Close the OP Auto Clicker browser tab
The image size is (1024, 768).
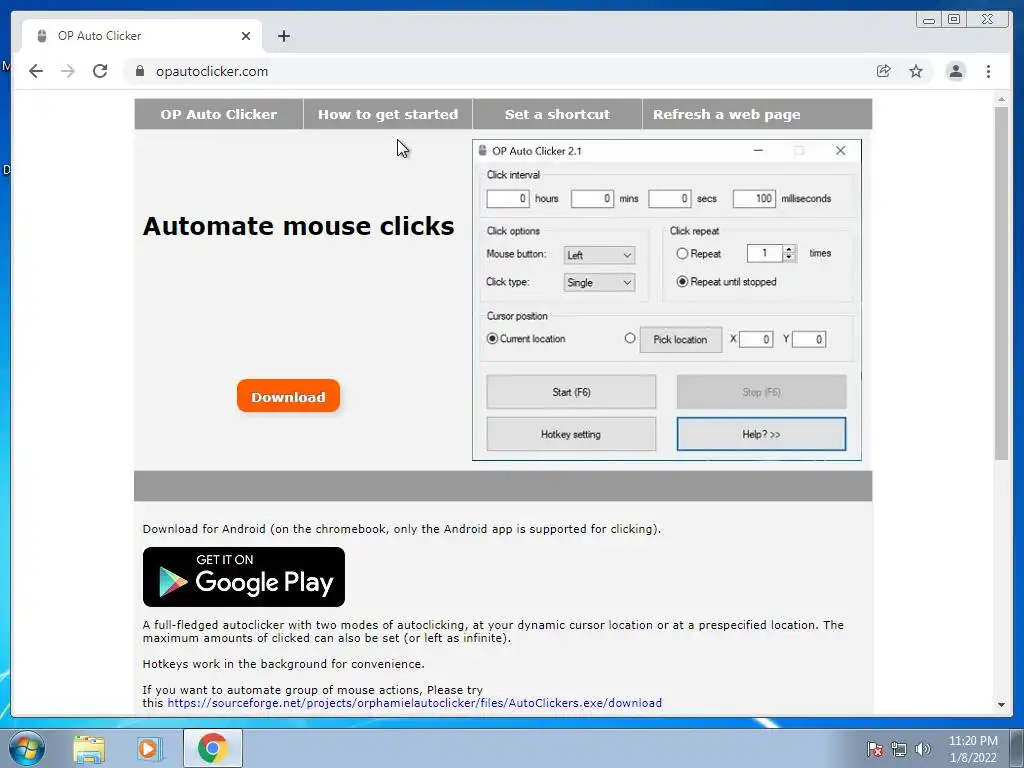[x=246, y=36]
